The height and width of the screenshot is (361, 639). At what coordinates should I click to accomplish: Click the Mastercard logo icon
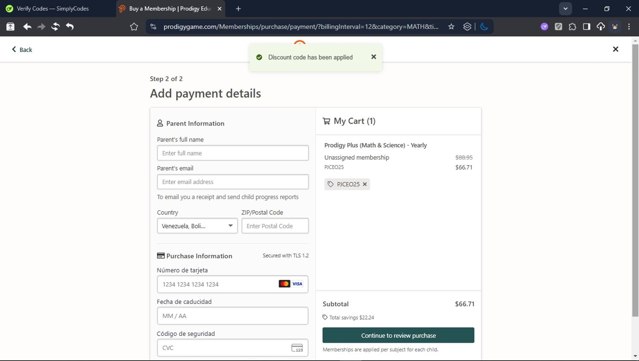click(284, 284)
